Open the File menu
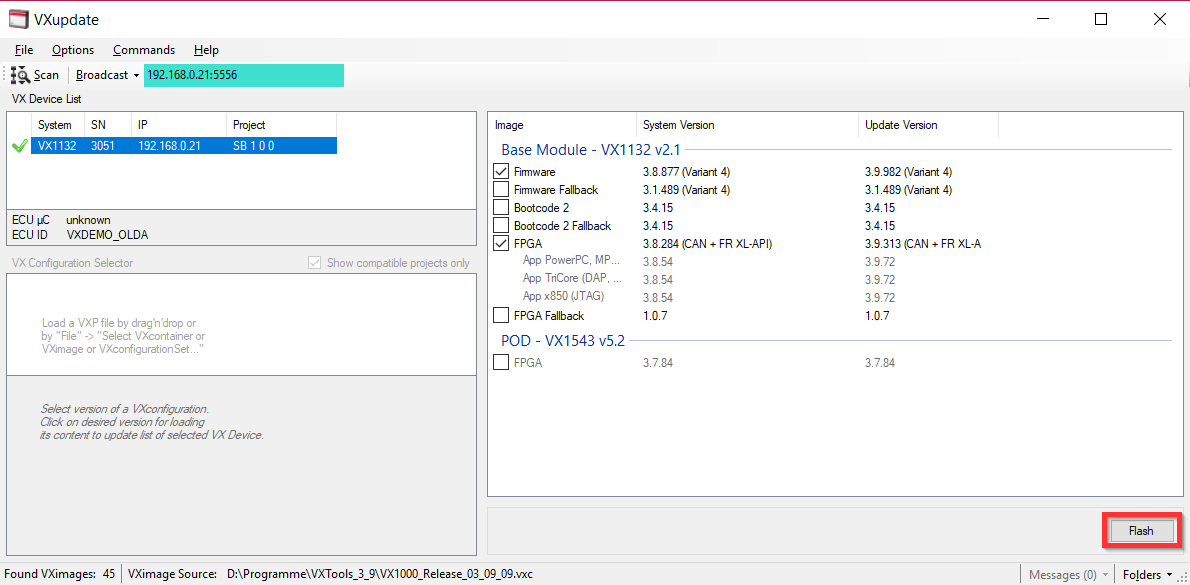 tap(24, 50)
